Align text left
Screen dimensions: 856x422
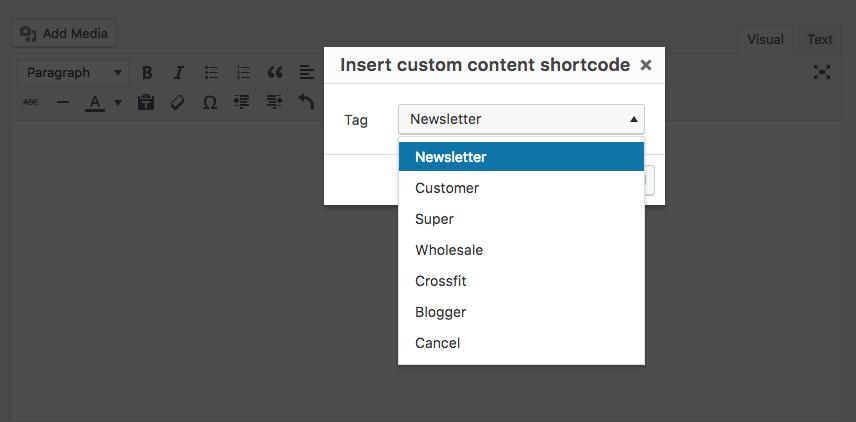(307, 73)
